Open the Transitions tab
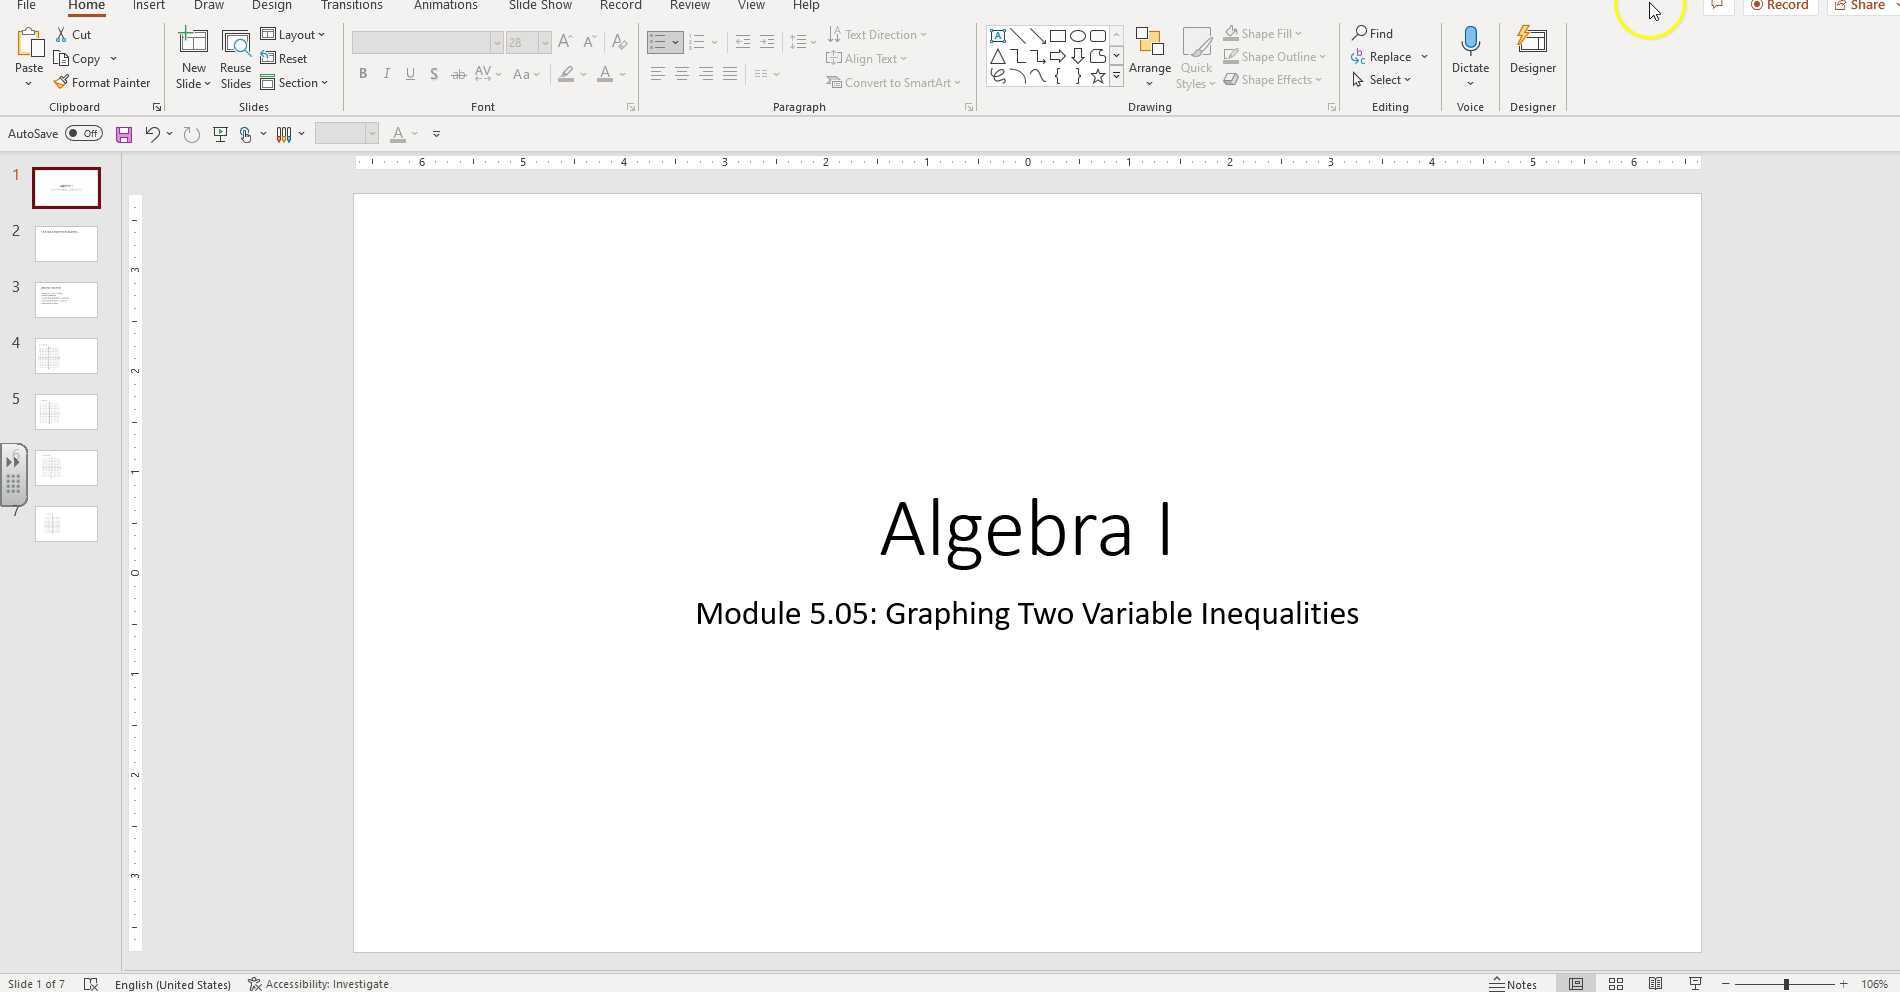This screenshot has width=1900, height=992. 351,6
